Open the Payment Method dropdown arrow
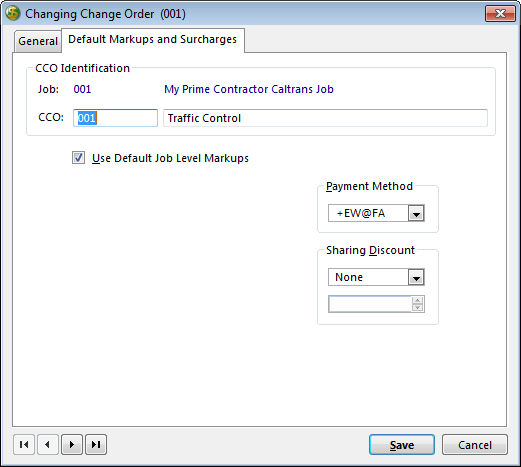 click(x=416, y=213)
